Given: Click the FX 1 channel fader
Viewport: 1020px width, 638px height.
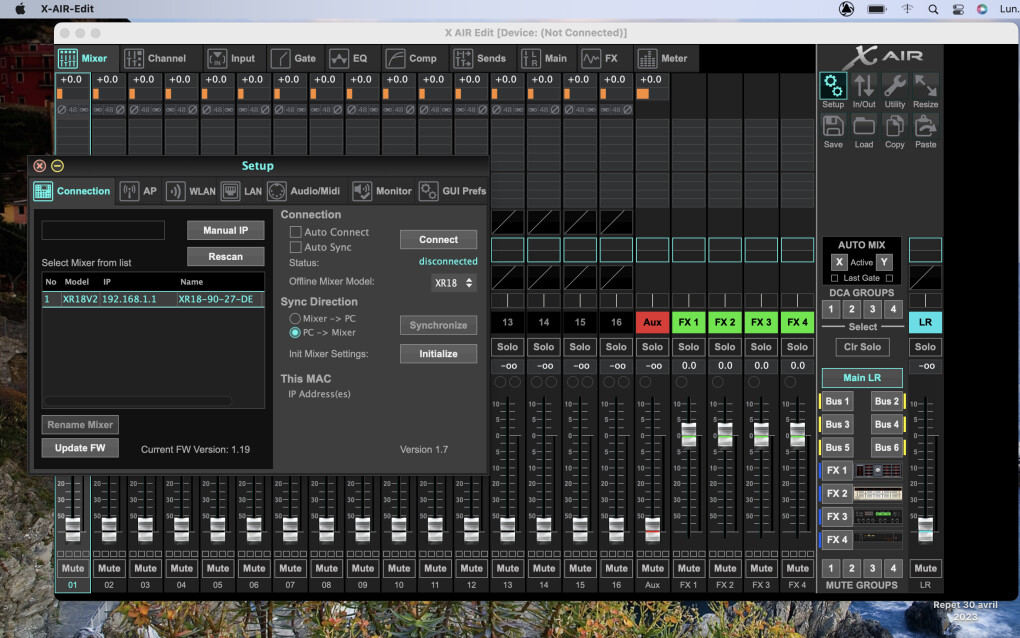Looking at the screenshot, I should tap(688, 434).
